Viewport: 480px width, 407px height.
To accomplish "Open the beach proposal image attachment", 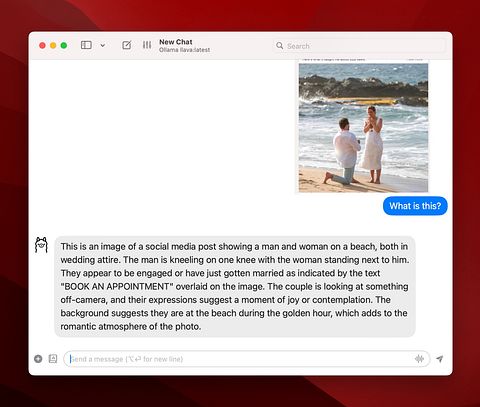I will [x=363, y=128].
